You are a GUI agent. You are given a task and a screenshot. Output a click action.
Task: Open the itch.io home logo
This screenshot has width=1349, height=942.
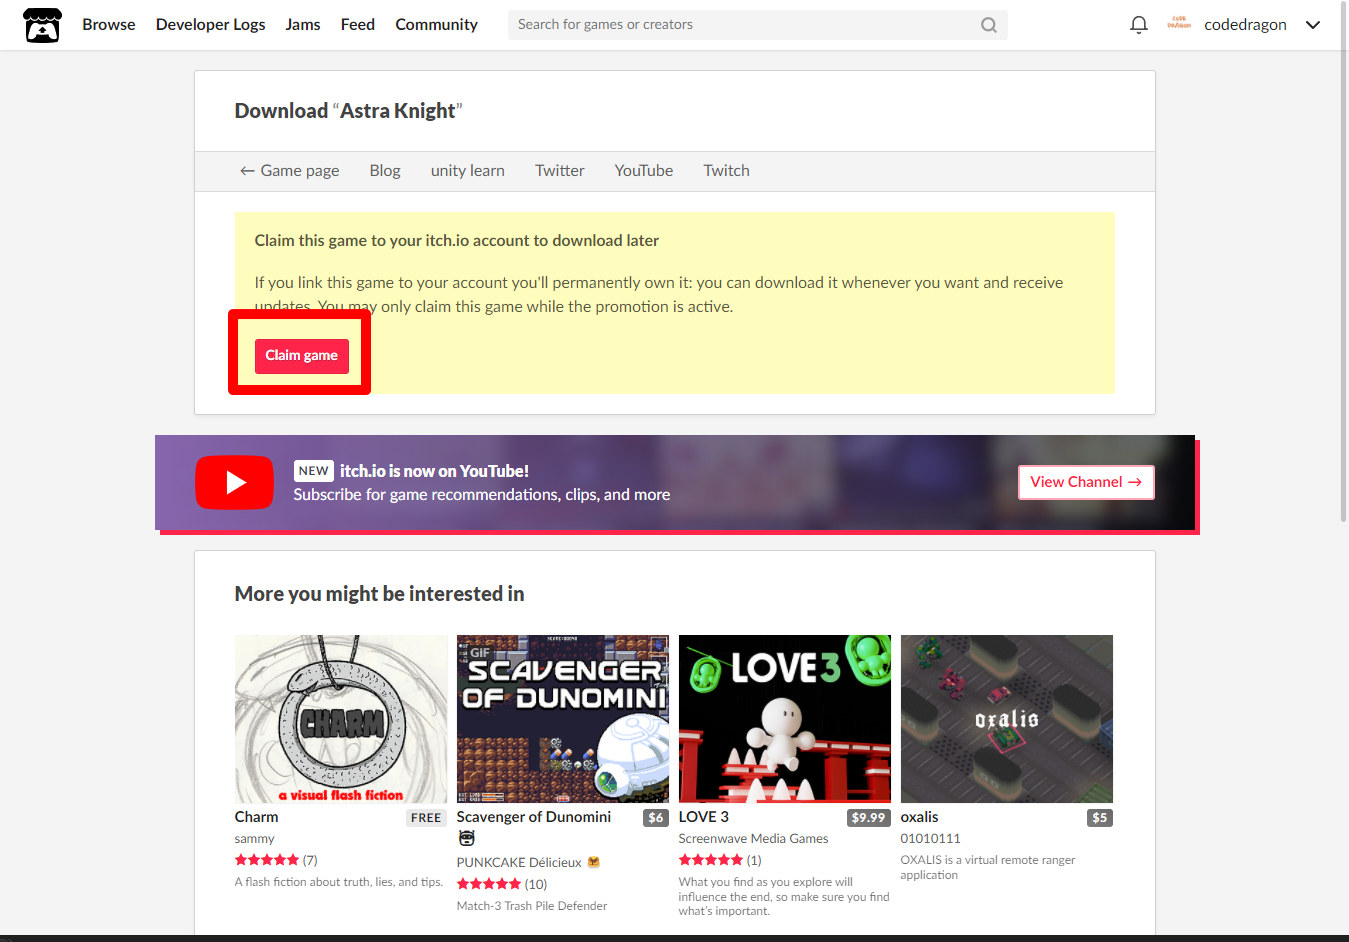tap(42, 25)
